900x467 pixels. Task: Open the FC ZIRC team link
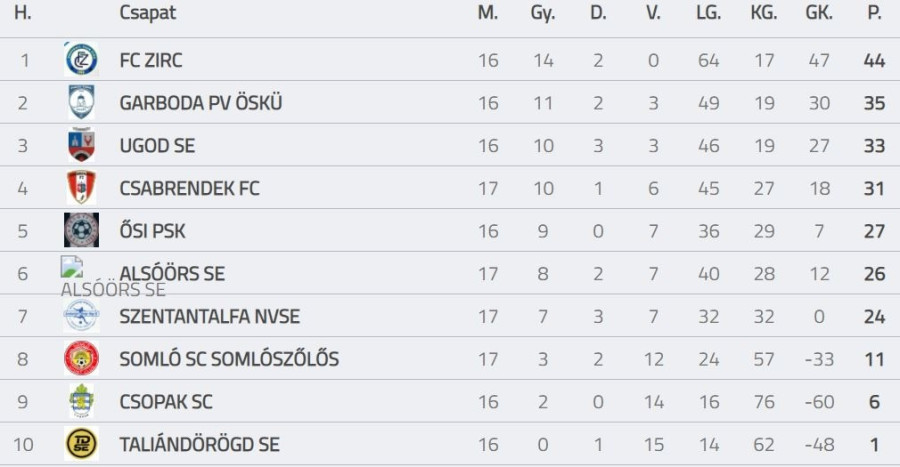[151, 61]
